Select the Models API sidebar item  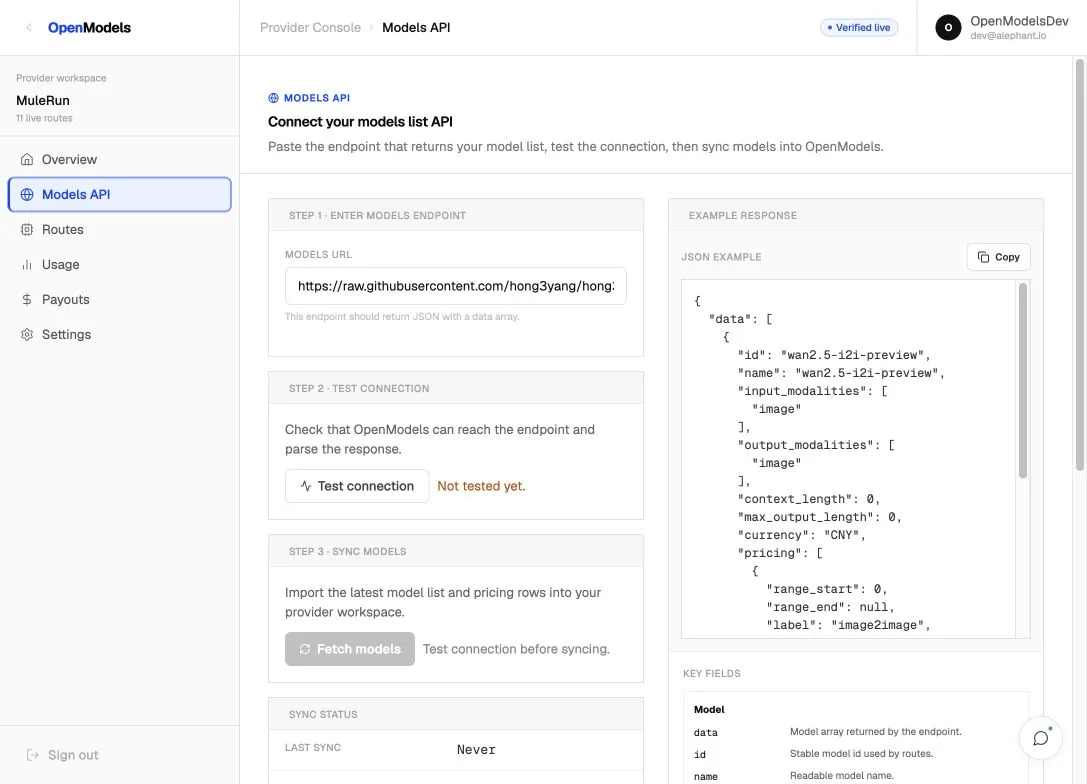[119, 195]
